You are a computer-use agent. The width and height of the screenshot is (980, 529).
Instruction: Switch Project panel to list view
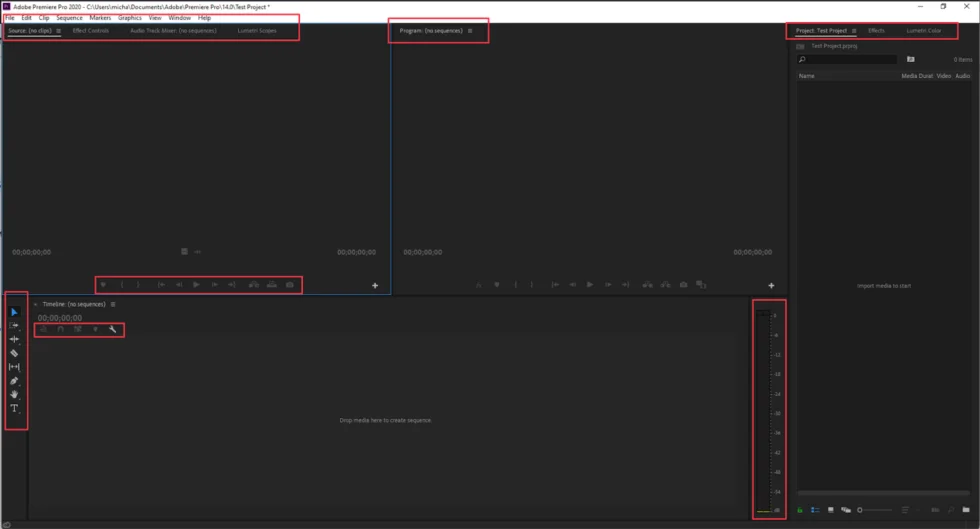click(815, 510)
